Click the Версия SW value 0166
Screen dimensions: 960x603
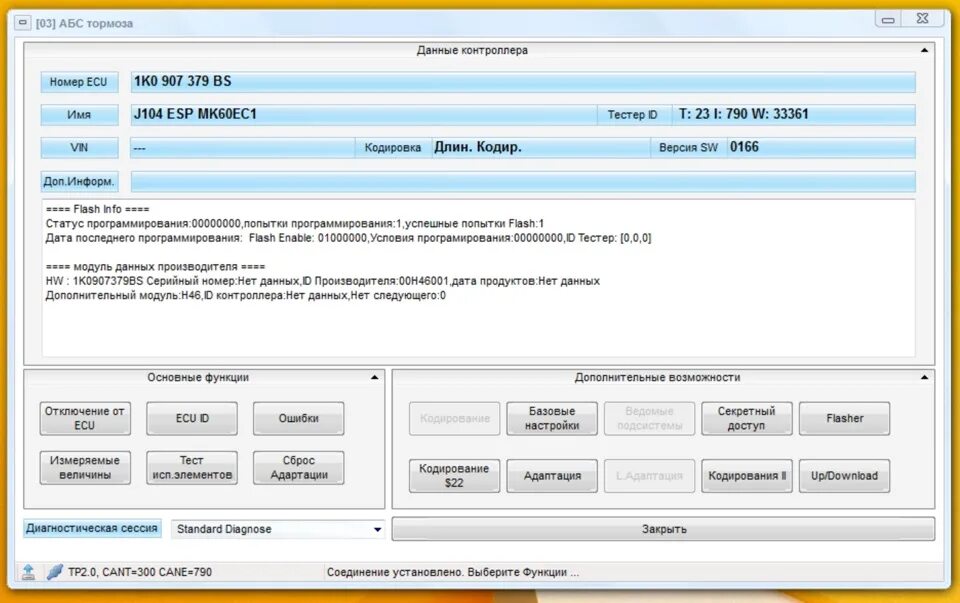(821, 148)
